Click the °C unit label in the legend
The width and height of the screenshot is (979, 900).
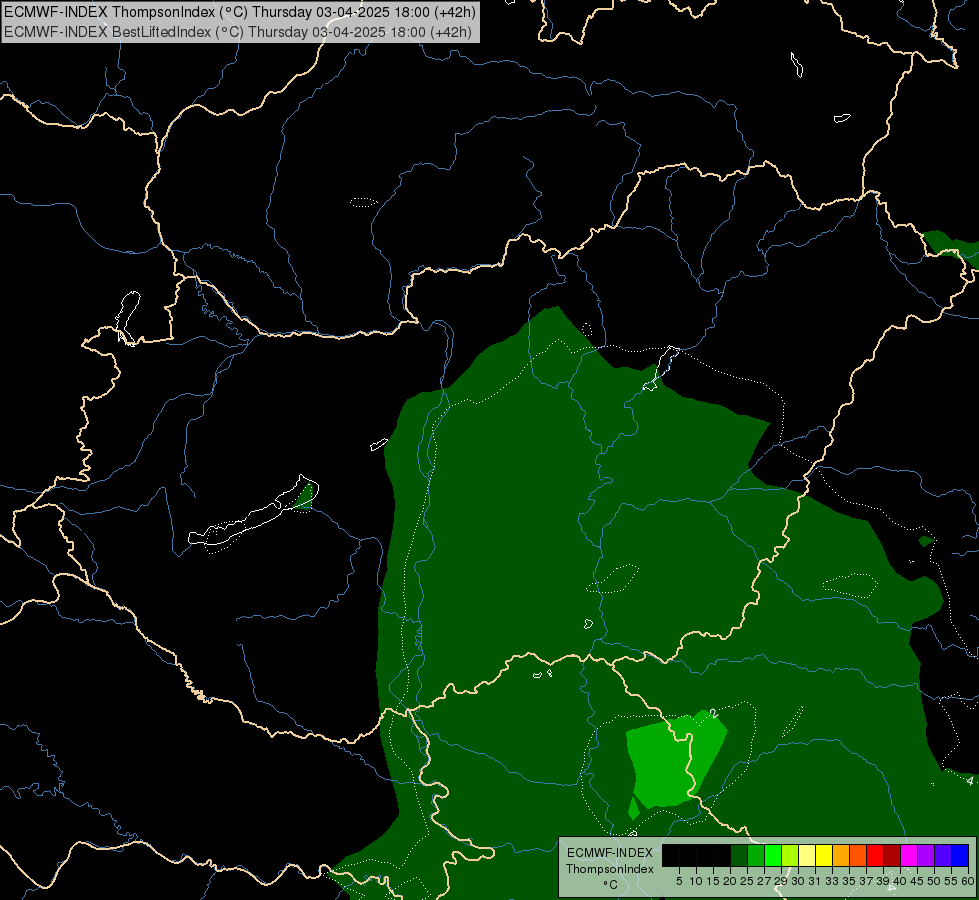point(611,884)
